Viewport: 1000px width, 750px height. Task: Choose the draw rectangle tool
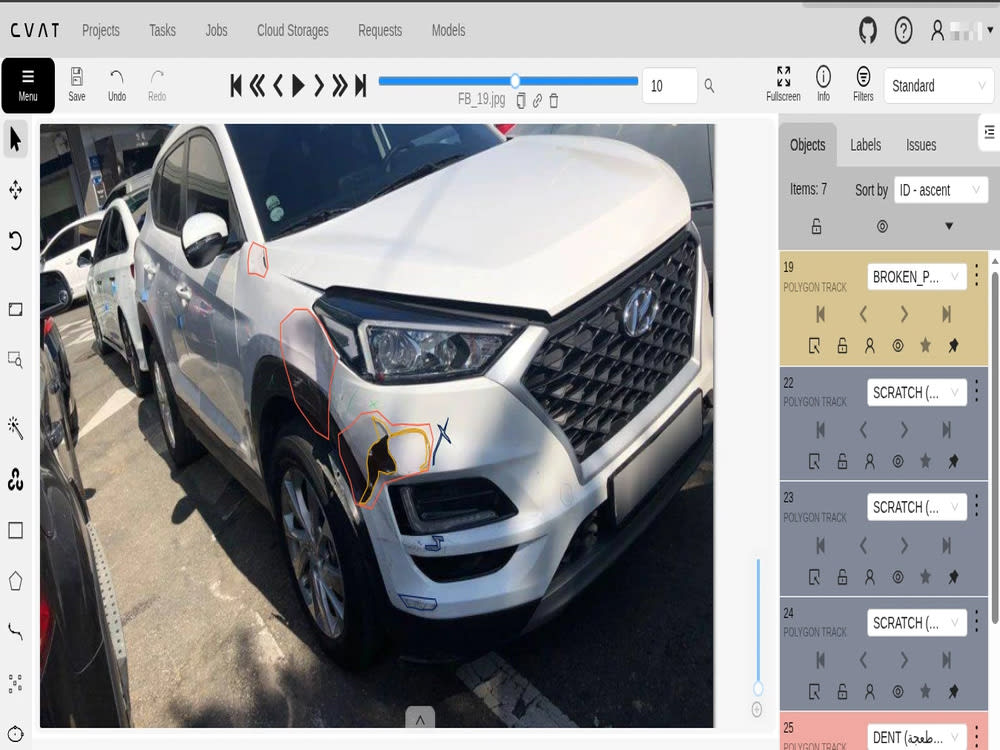(x=15, y=530)
